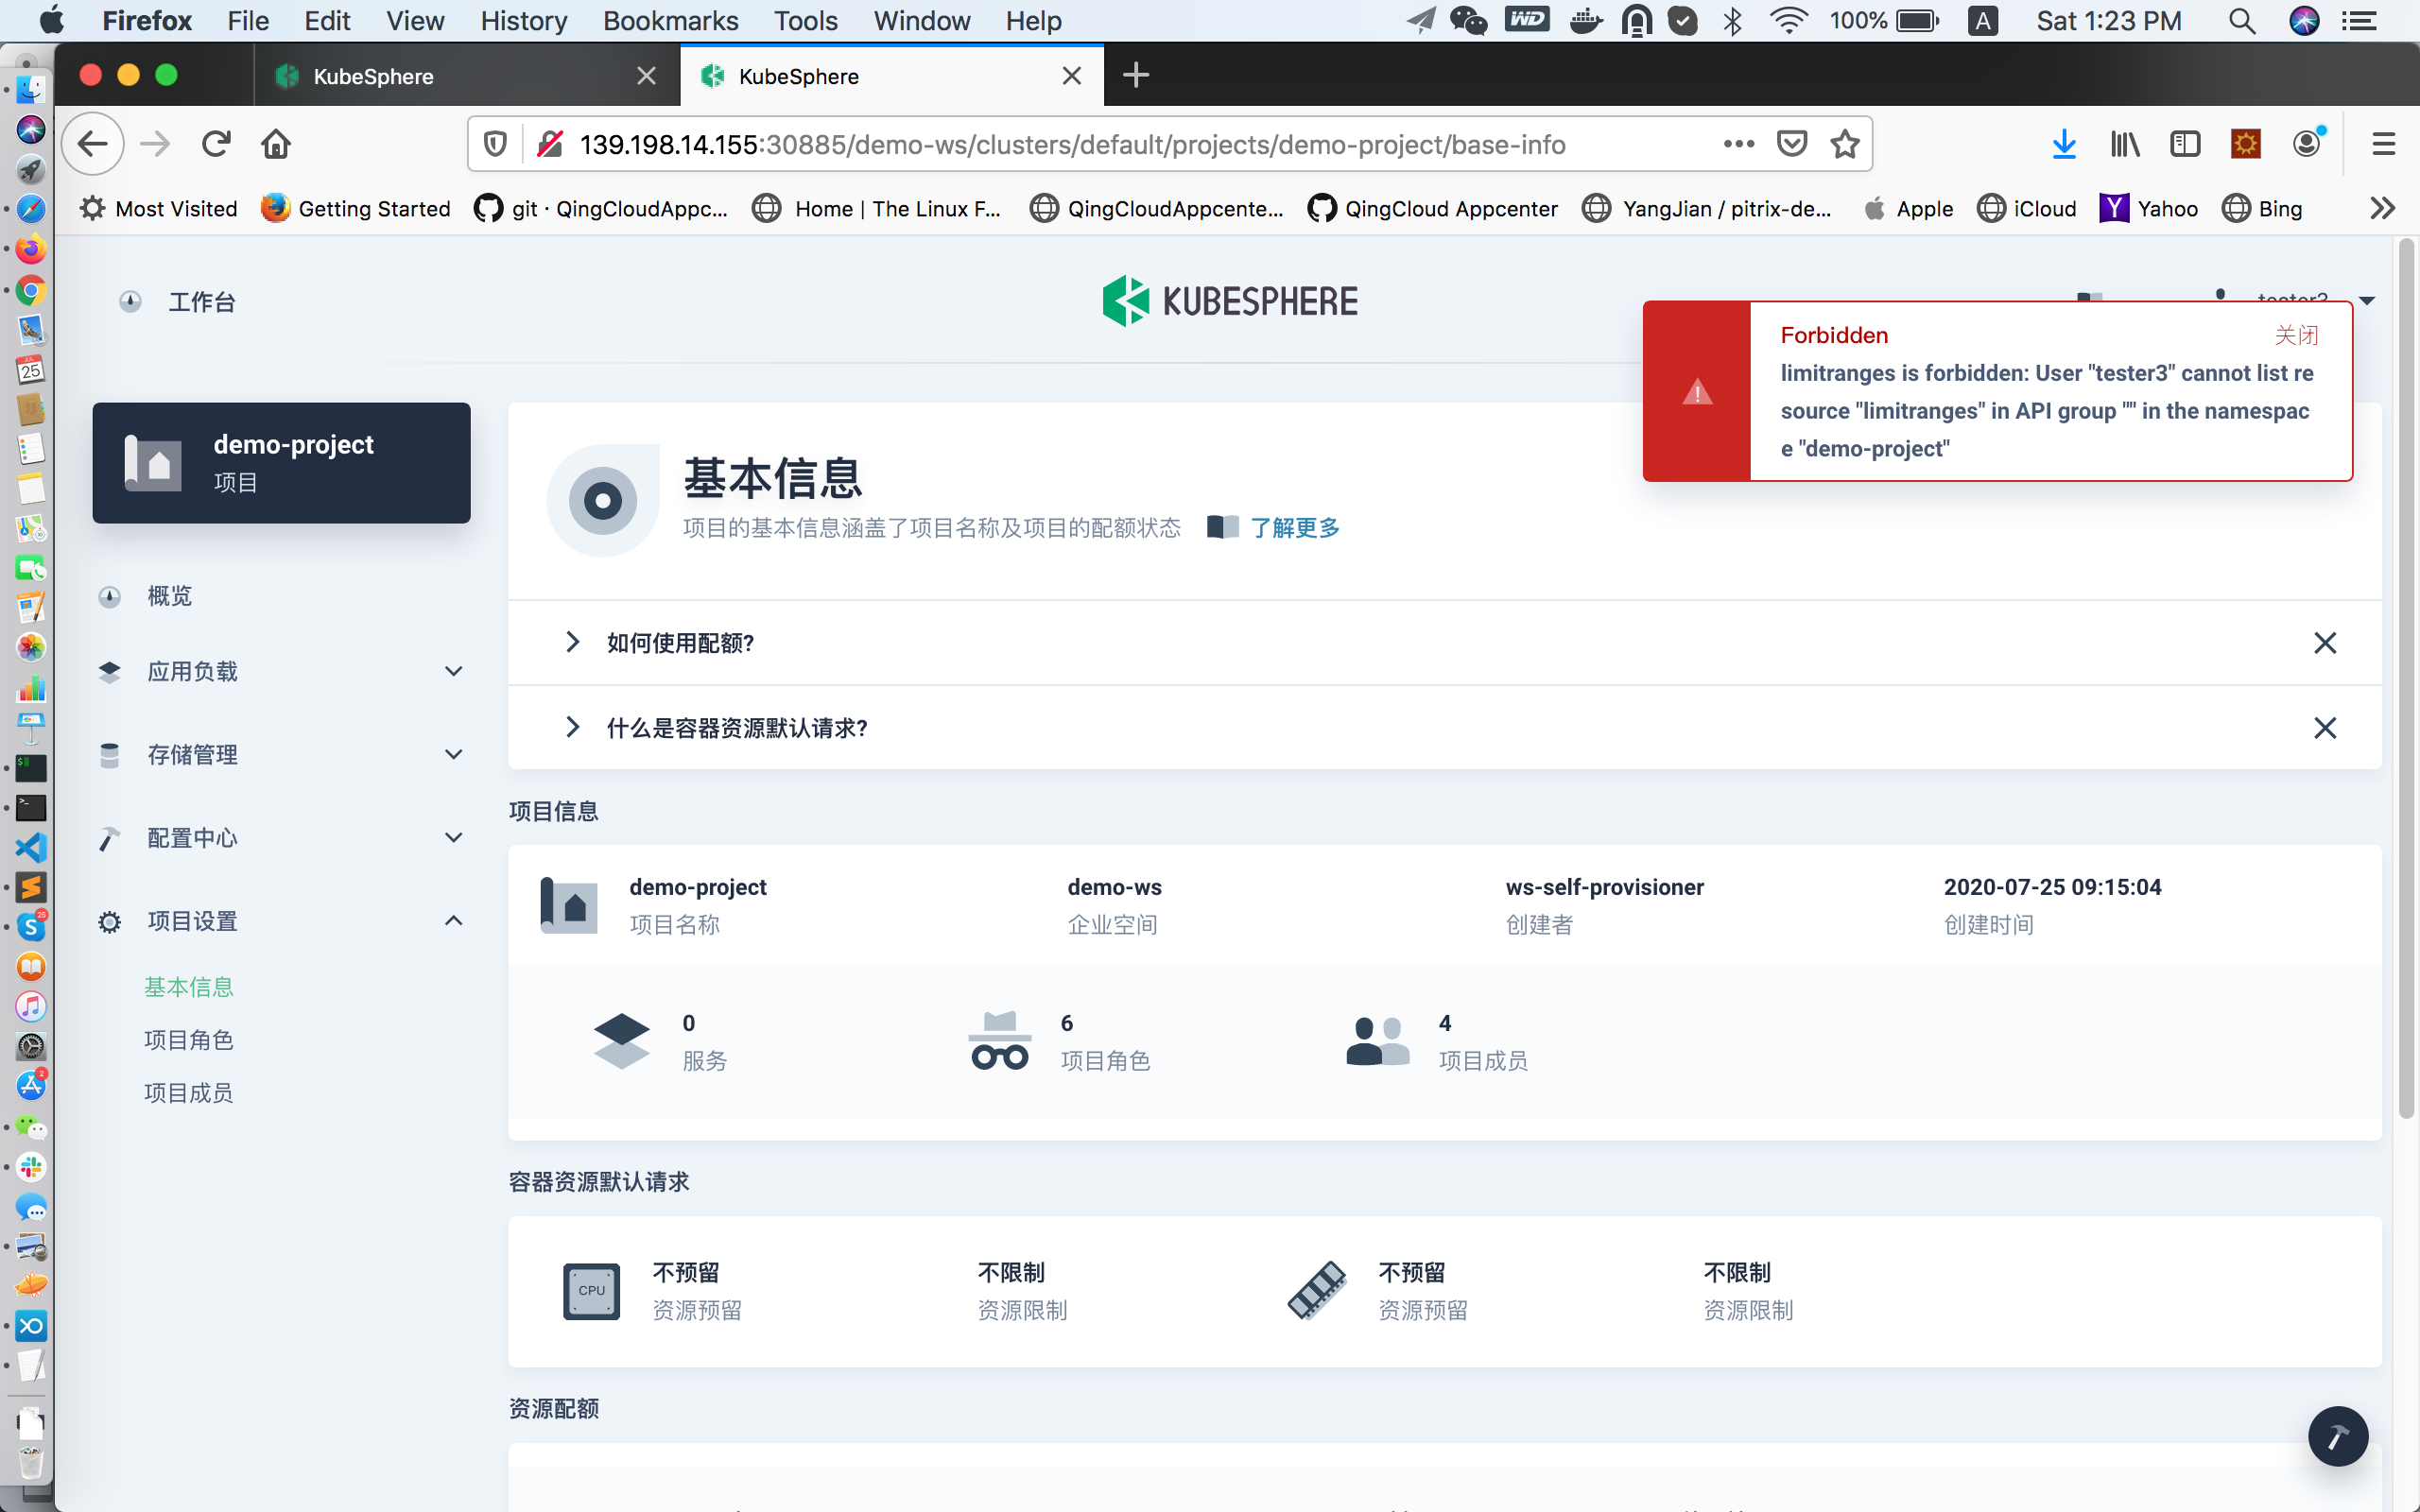Open Firefox downloads via the arrow icon

point(2063,143)
